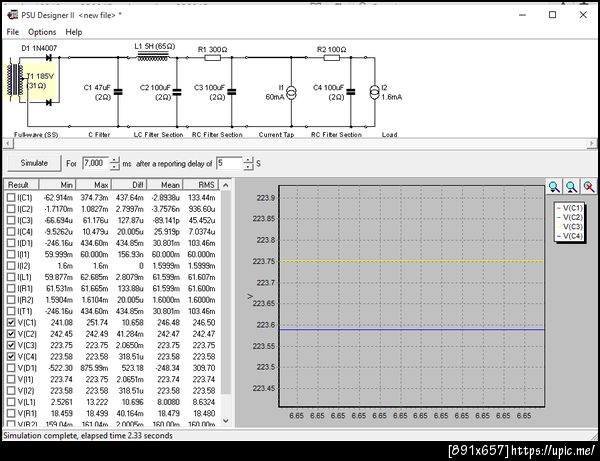Click schematic scroll right arrow
The height and width of the screenshot is (461, 600).
[592, 143]
